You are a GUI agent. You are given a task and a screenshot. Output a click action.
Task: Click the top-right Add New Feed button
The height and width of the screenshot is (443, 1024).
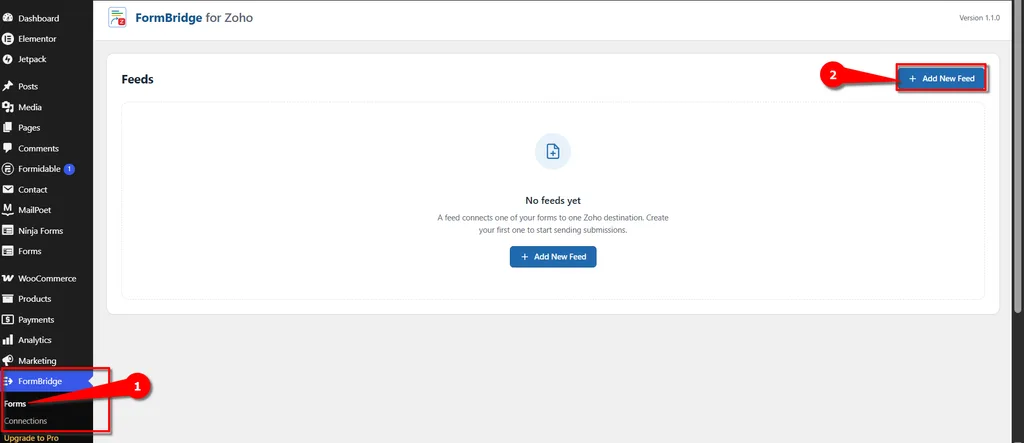(941, 78)
